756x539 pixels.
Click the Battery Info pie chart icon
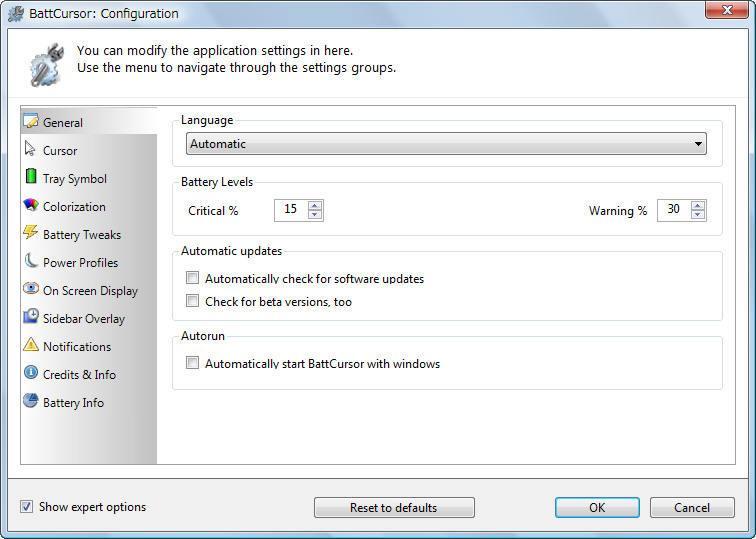click(x=31, y=400)
